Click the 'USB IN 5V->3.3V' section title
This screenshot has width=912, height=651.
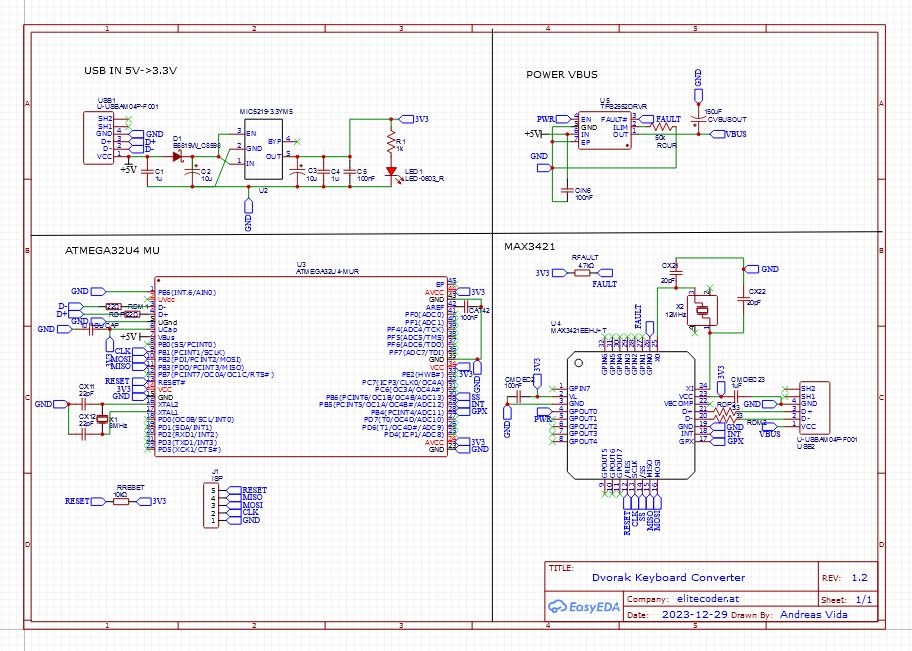(130, 70)
